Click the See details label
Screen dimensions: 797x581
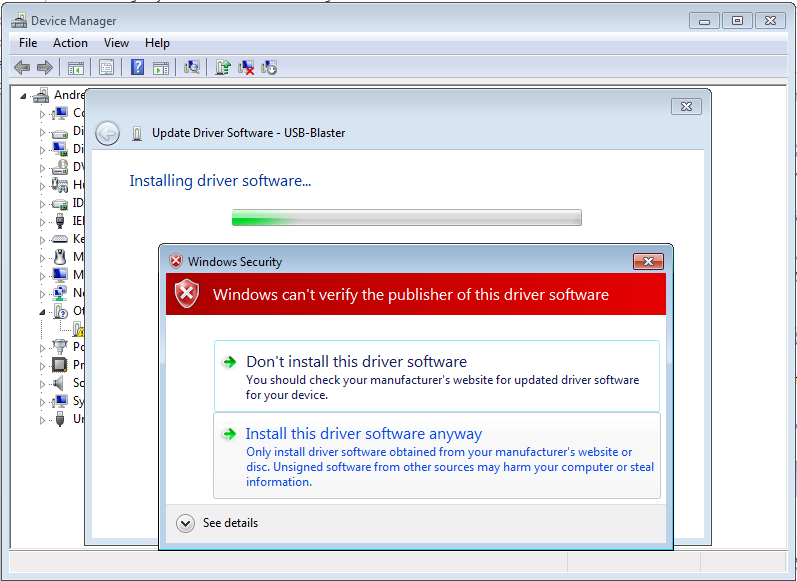pos(230,523)
